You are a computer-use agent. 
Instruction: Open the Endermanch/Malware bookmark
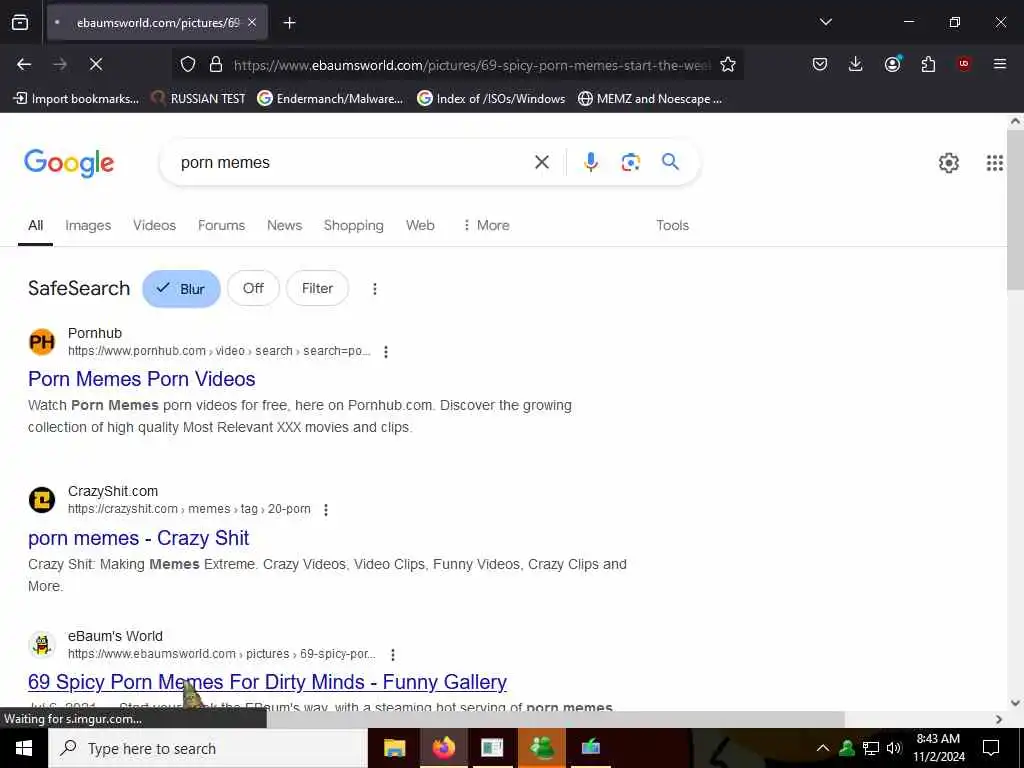[x=330, y=99]
